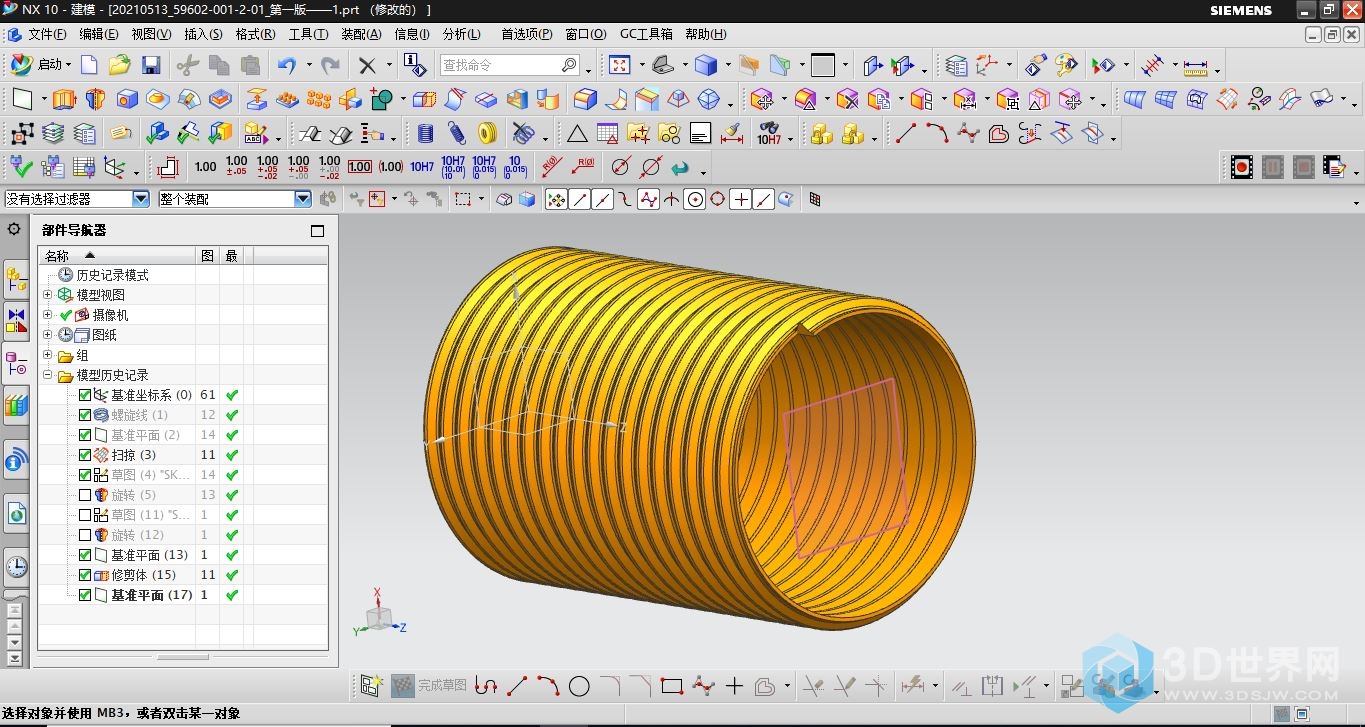Start macro recording with the red record icon
This screenshot has height=727, width=1365.
coord(1242,167)
